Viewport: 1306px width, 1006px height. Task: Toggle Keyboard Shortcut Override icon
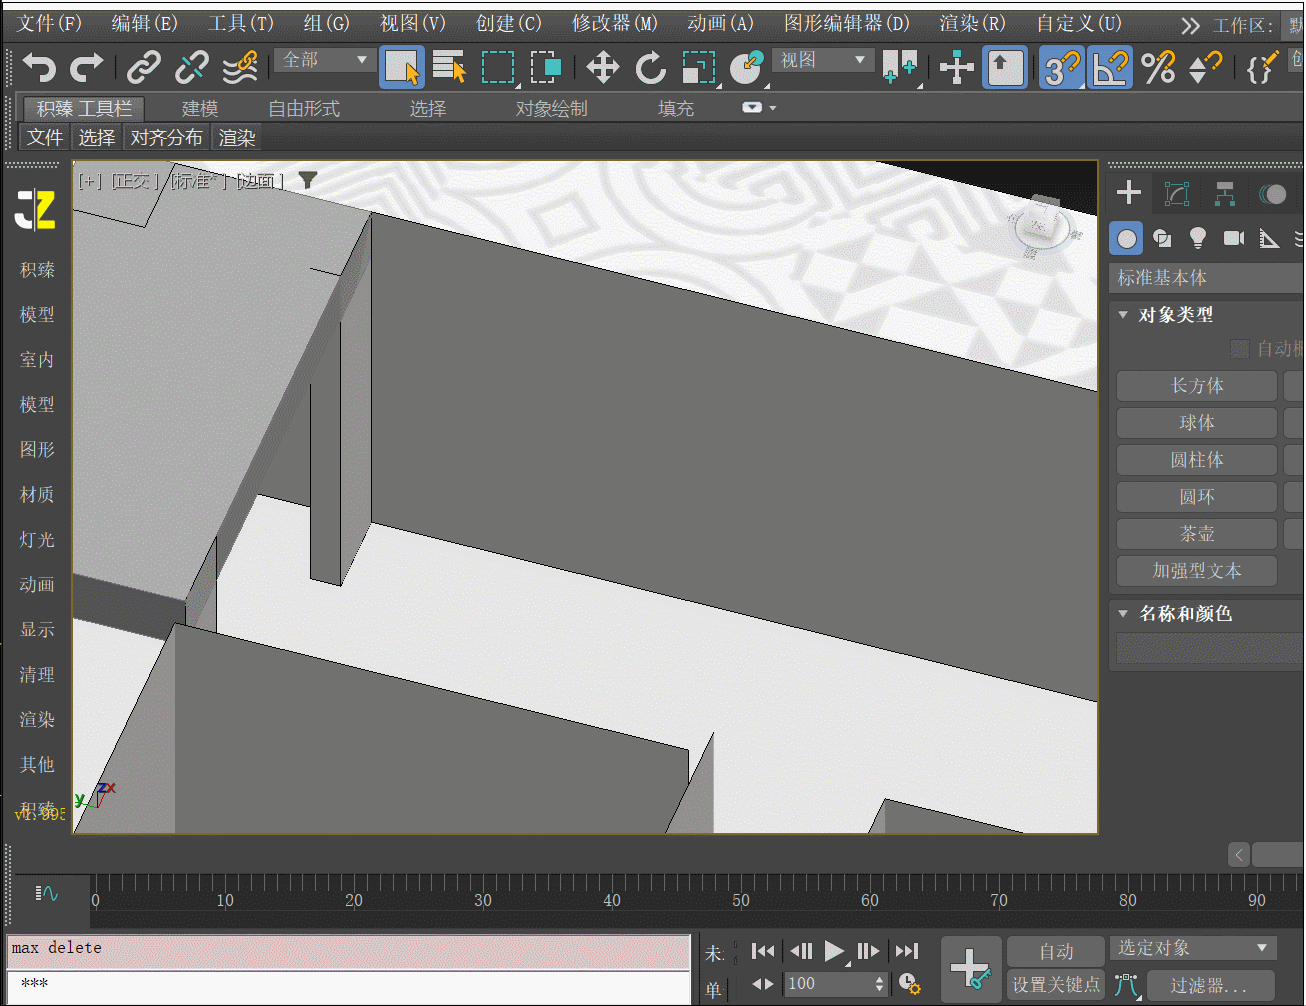coord(1005,68)
